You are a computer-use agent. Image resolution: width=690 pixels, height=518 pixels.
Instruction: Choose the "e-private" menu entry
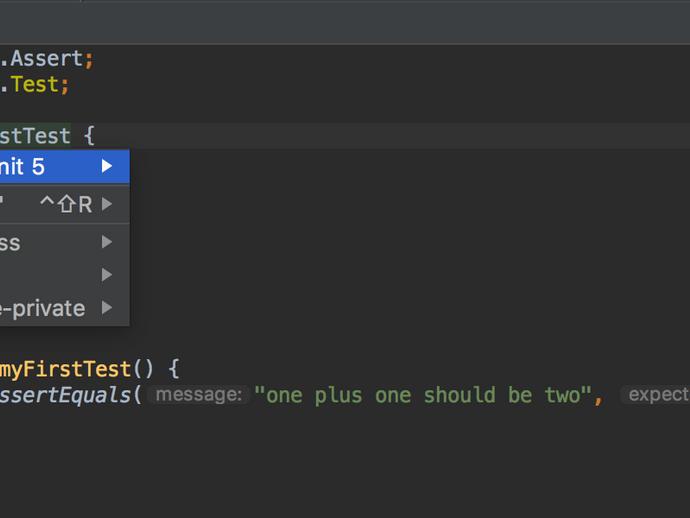tap(65, 308)
